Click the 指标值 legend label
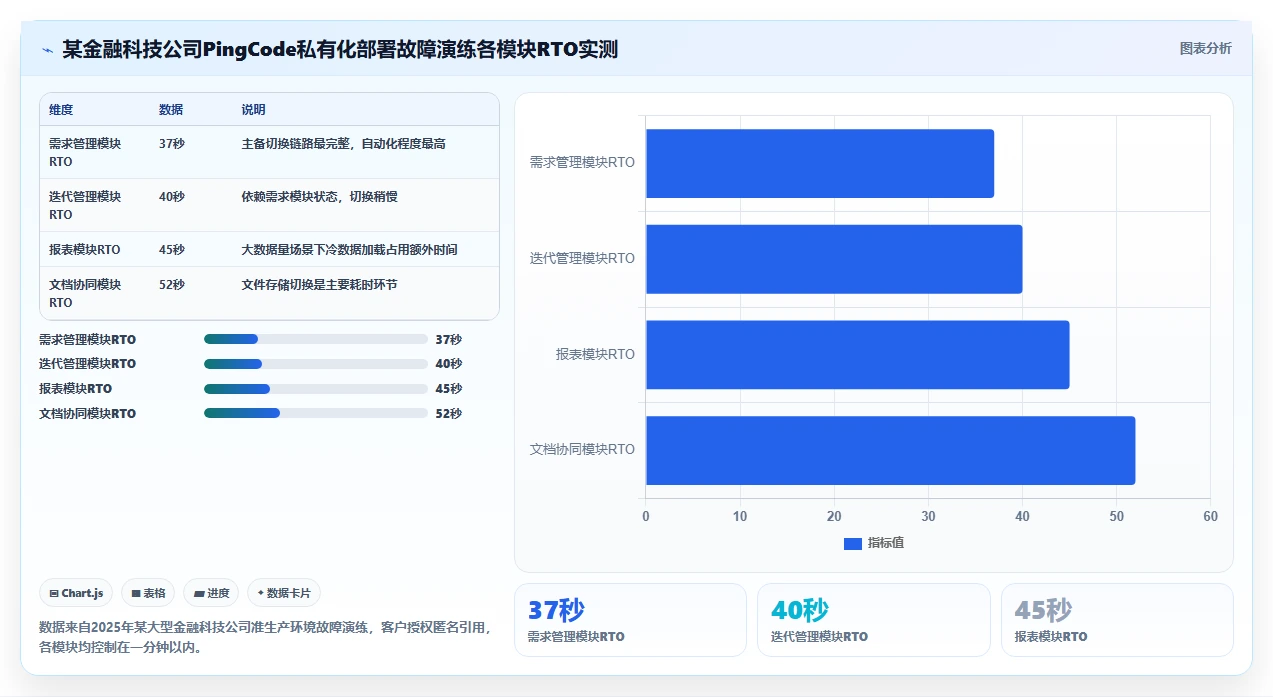This screenshot has height=697, width=1273. 886,543
